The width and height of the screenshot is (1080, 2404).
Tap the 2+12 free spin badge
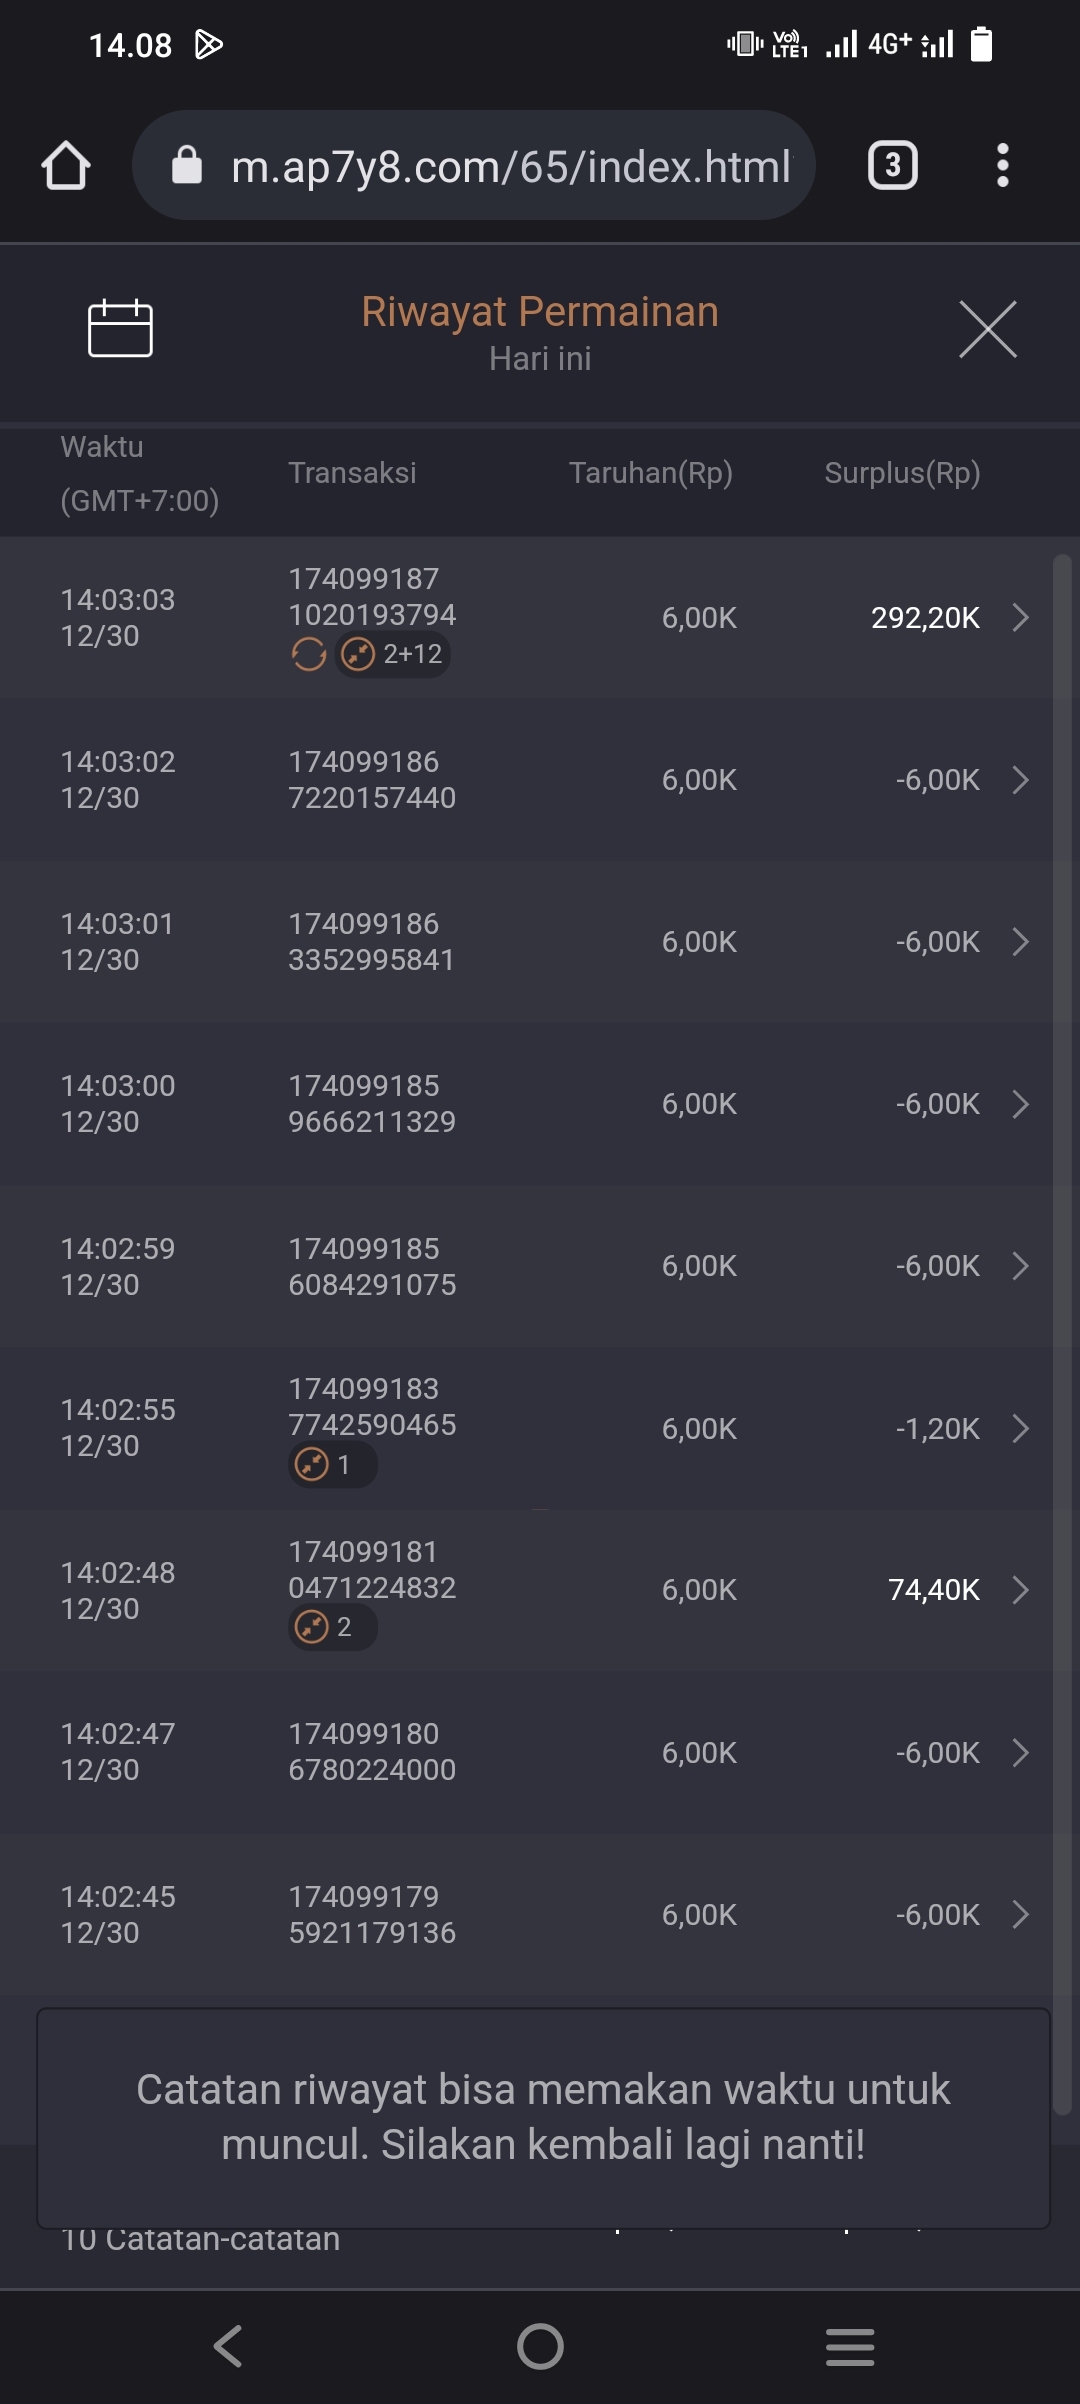coord(393,655)
